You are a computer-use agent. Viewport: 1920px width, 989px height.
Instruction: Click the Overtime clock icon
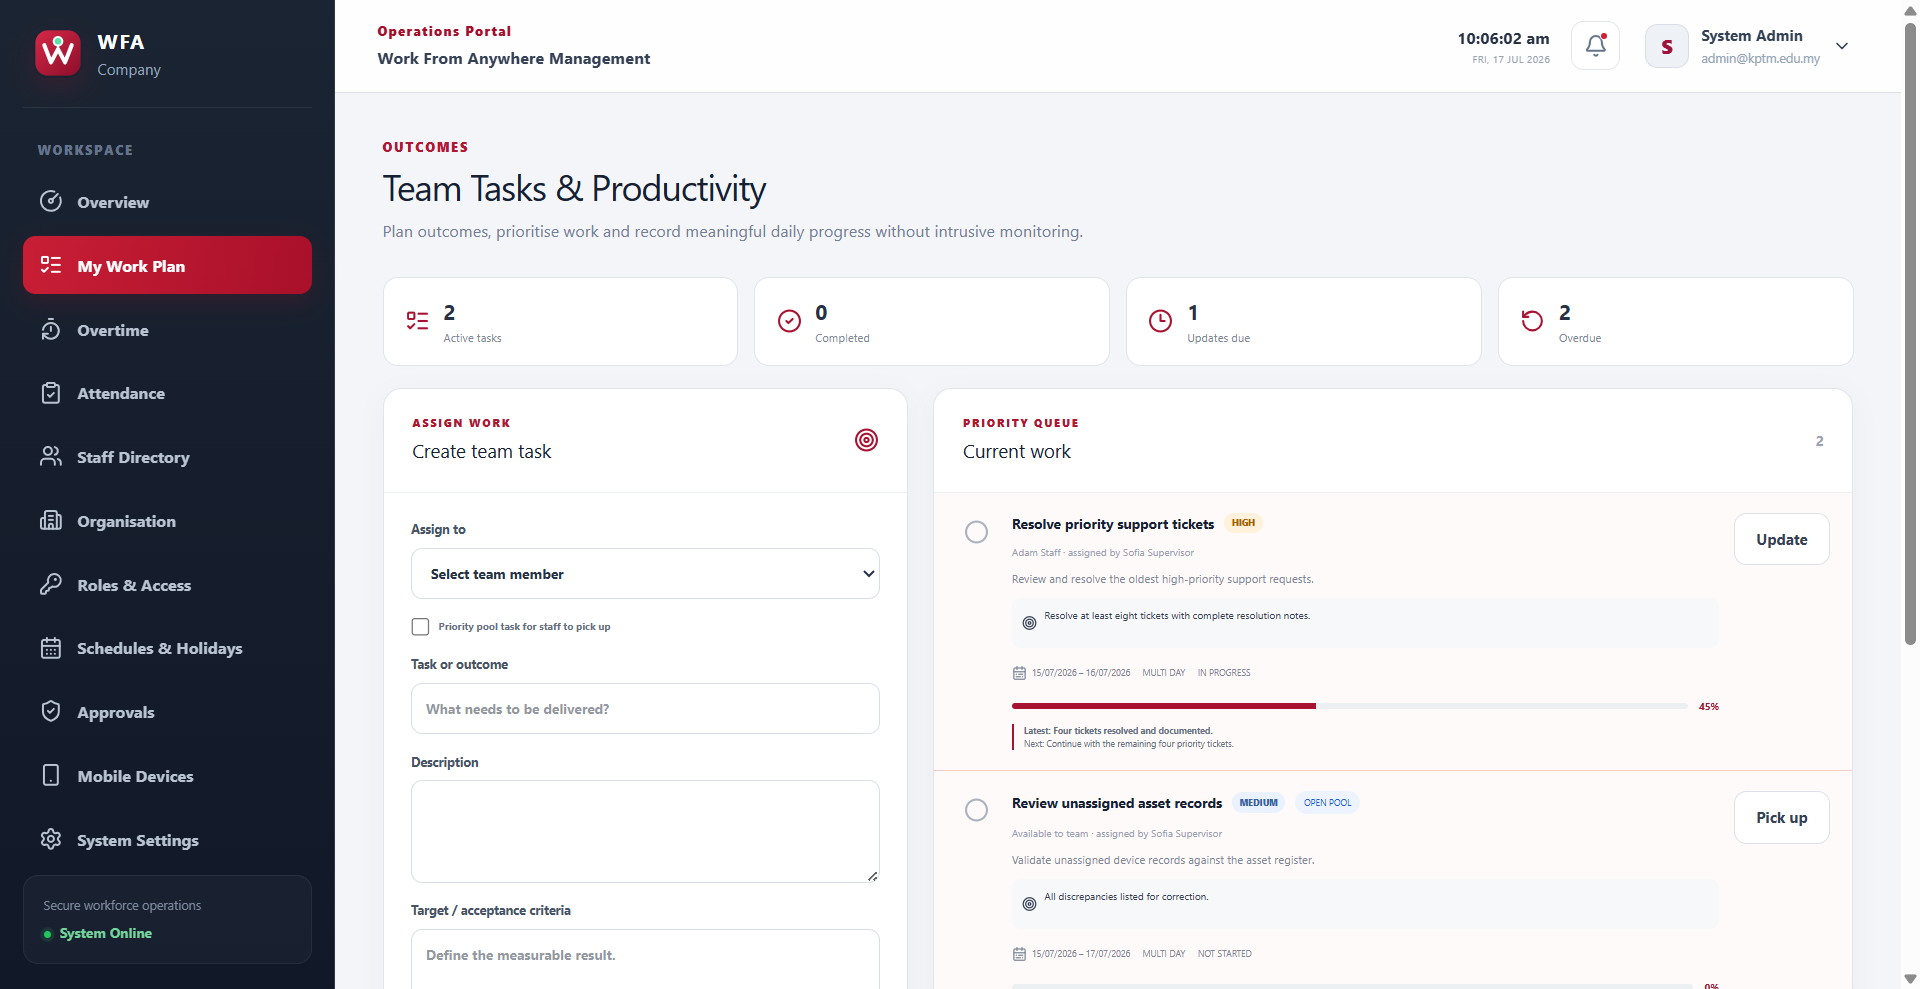click(51, 330)
